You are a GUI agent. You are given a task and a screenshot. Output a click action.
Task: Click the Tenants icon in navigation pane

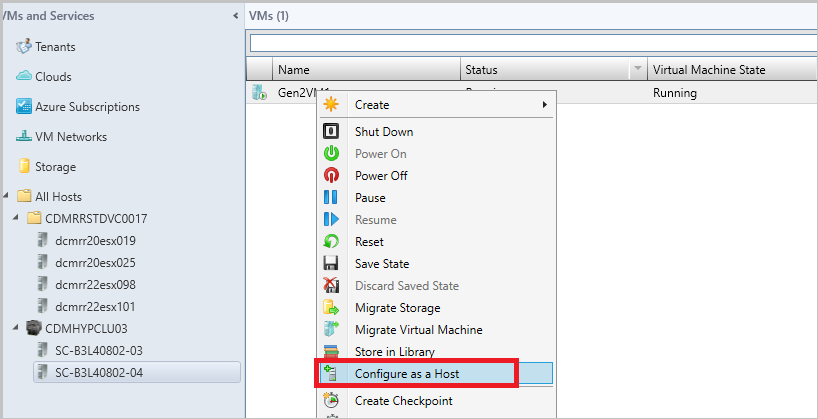[23, 46]
